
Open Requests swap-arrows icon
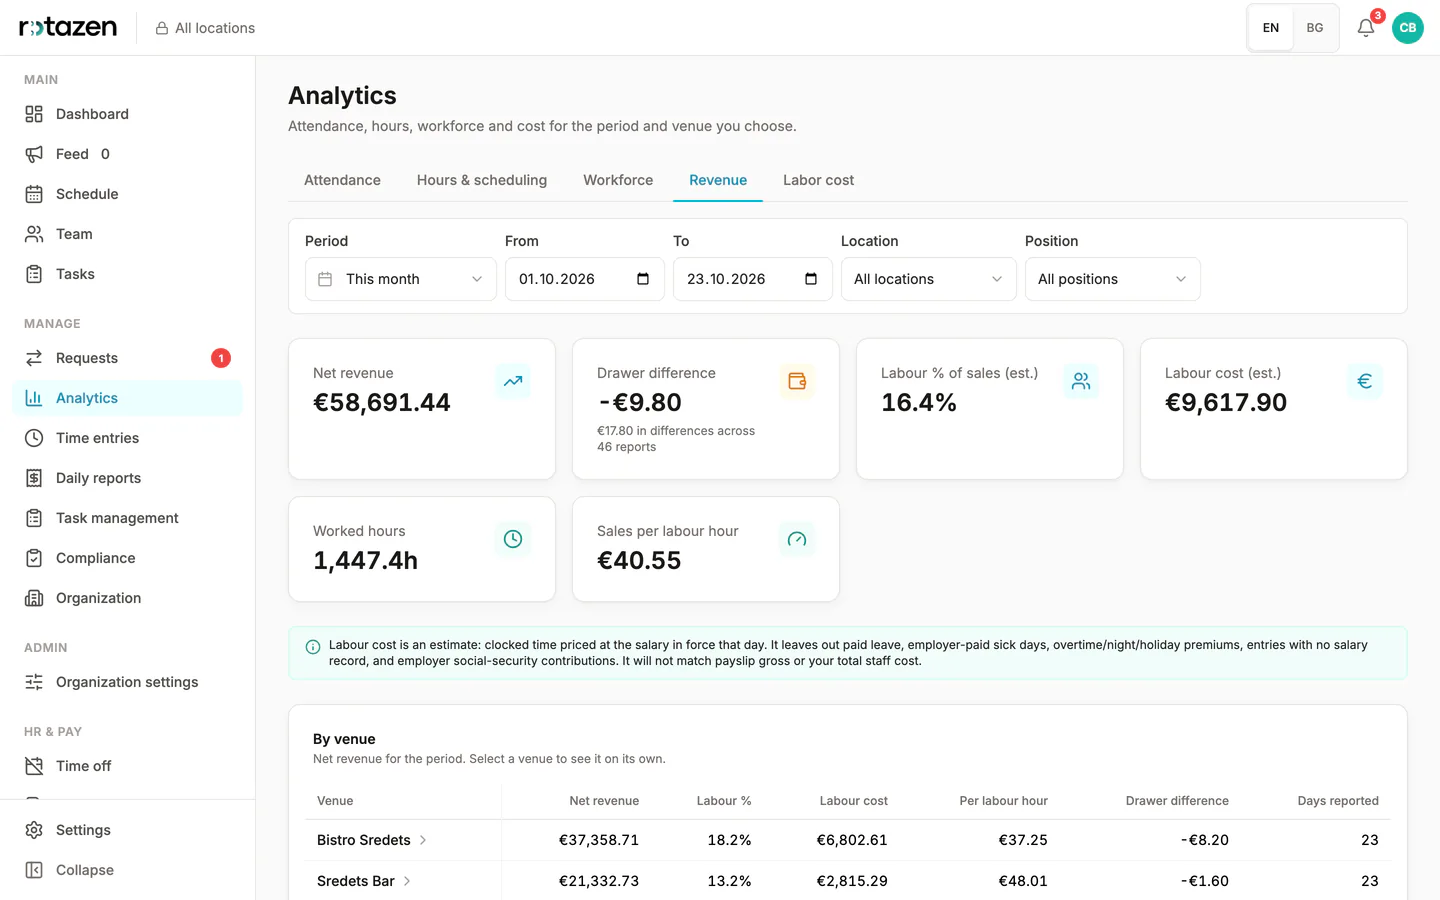34,358
